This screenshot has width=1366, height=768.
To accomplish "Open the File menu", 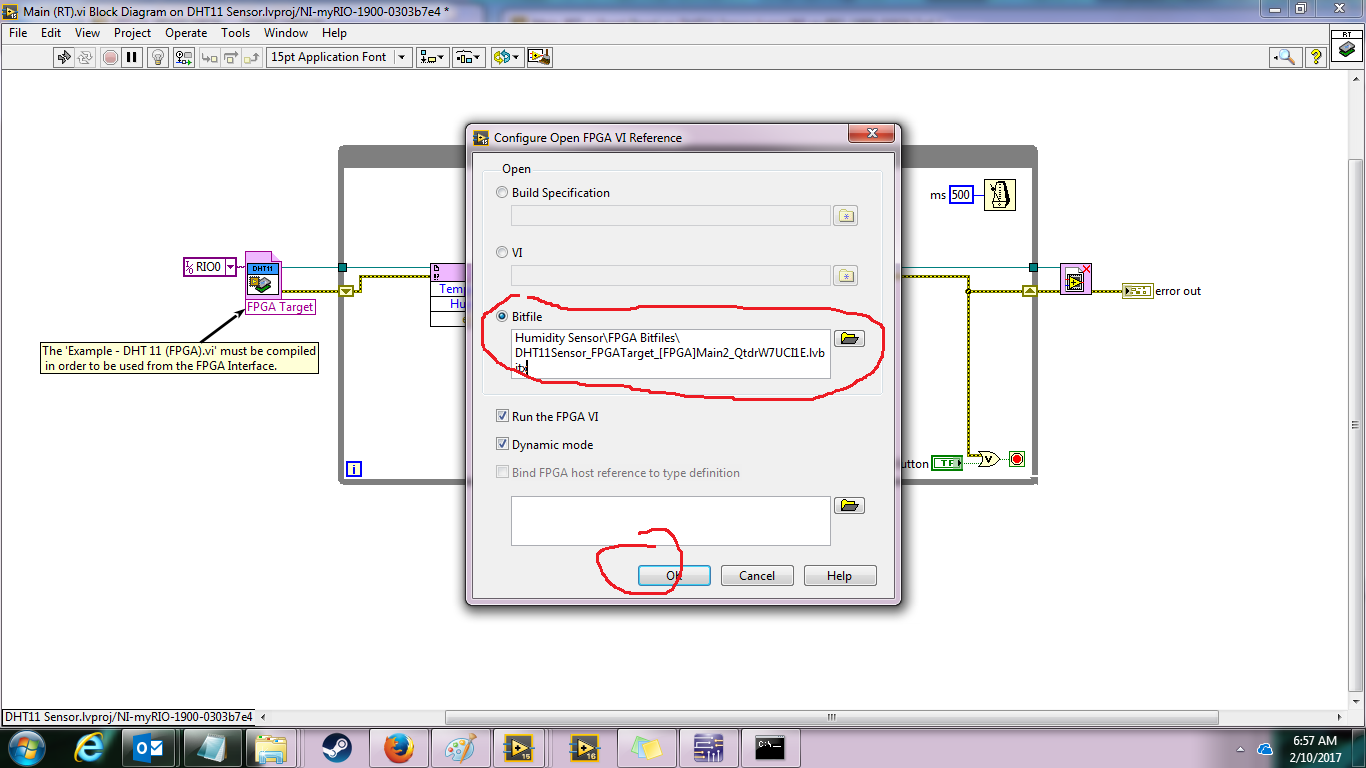I will pos(18,33).
